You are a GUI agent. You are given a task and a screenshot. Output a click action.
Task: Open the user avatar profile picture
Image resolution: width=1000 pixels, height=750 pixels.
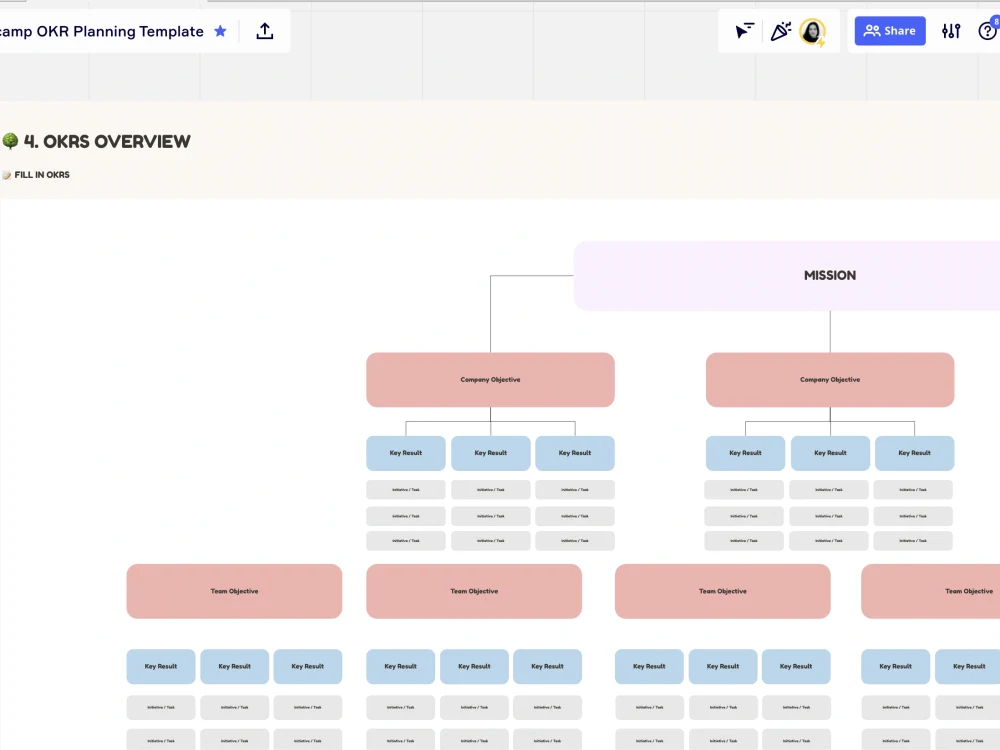click(x=812, y=31)
